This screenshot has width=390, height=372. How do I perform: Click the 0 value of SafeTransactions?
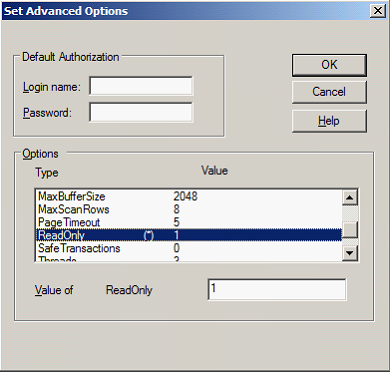[x=176, y=248]
